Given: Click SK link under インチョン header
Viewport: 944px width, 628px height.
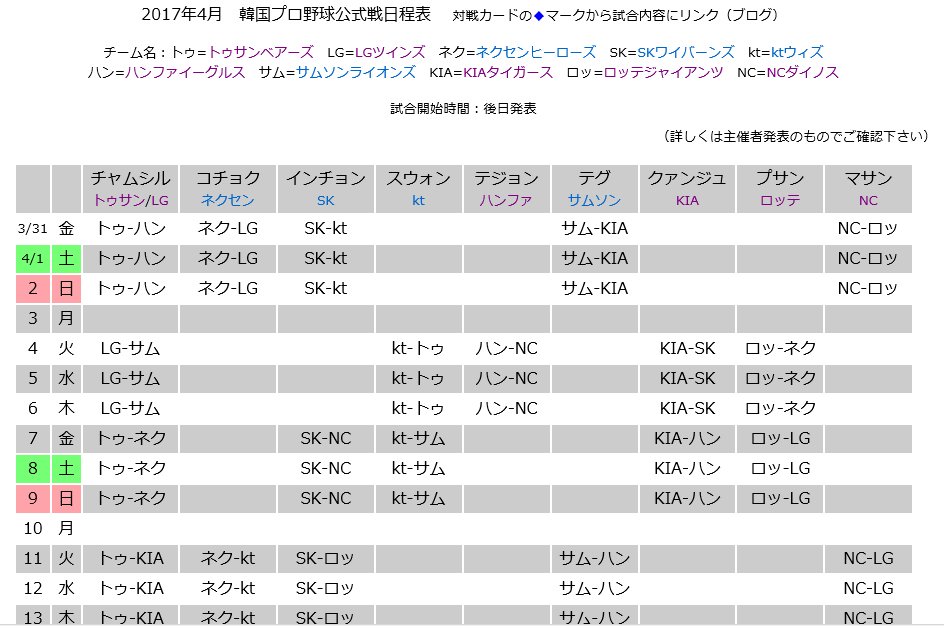Looking at the screenshot, I should click(x=325, y=201).
